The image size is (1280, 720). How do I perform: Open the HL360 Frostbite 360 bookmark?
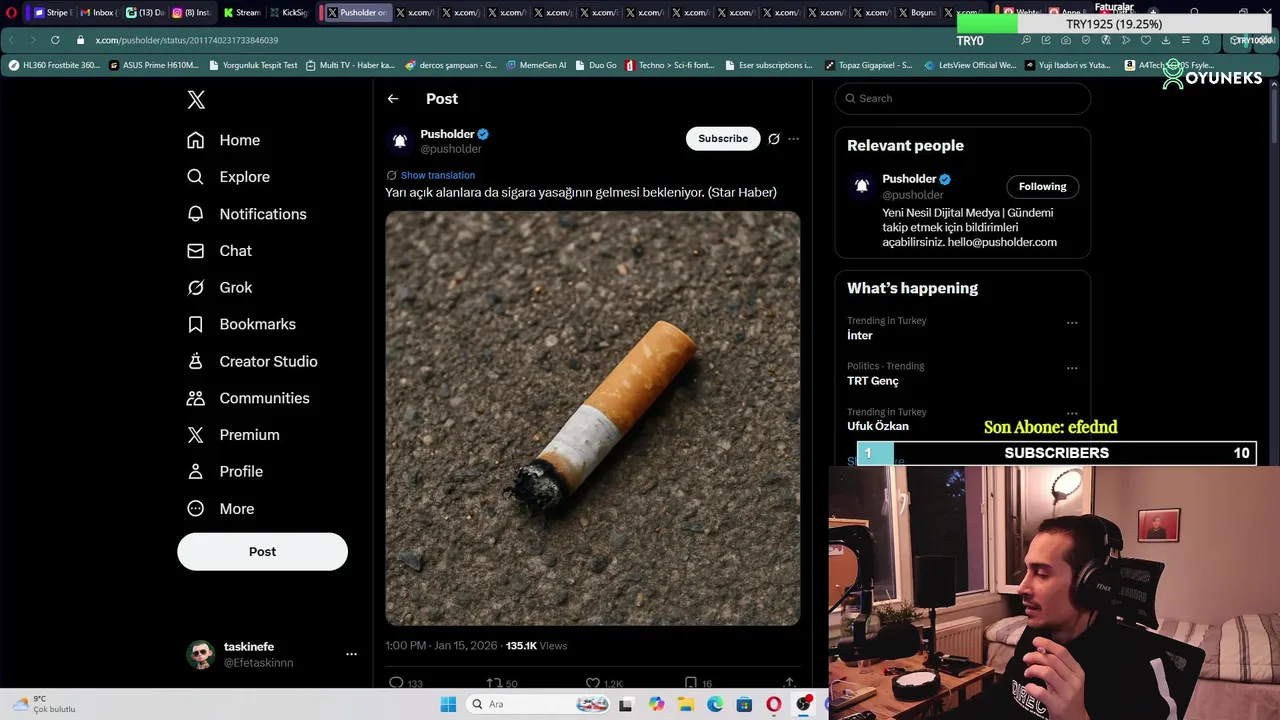(54, 65)
